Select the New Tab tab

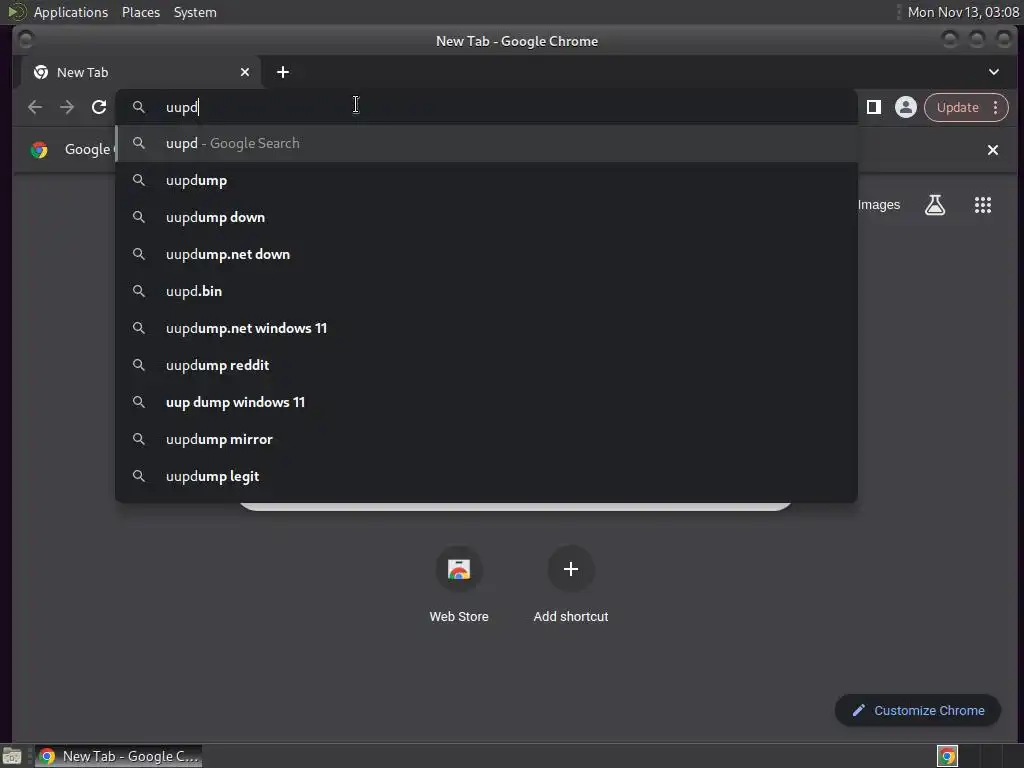click(x=140, y=72)
